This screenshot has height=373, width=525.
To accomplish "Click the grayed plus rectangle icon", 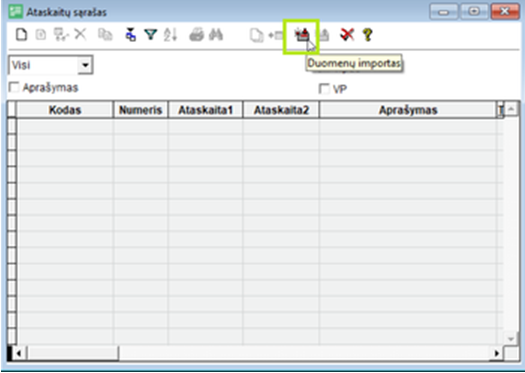I will coord(276,35).
